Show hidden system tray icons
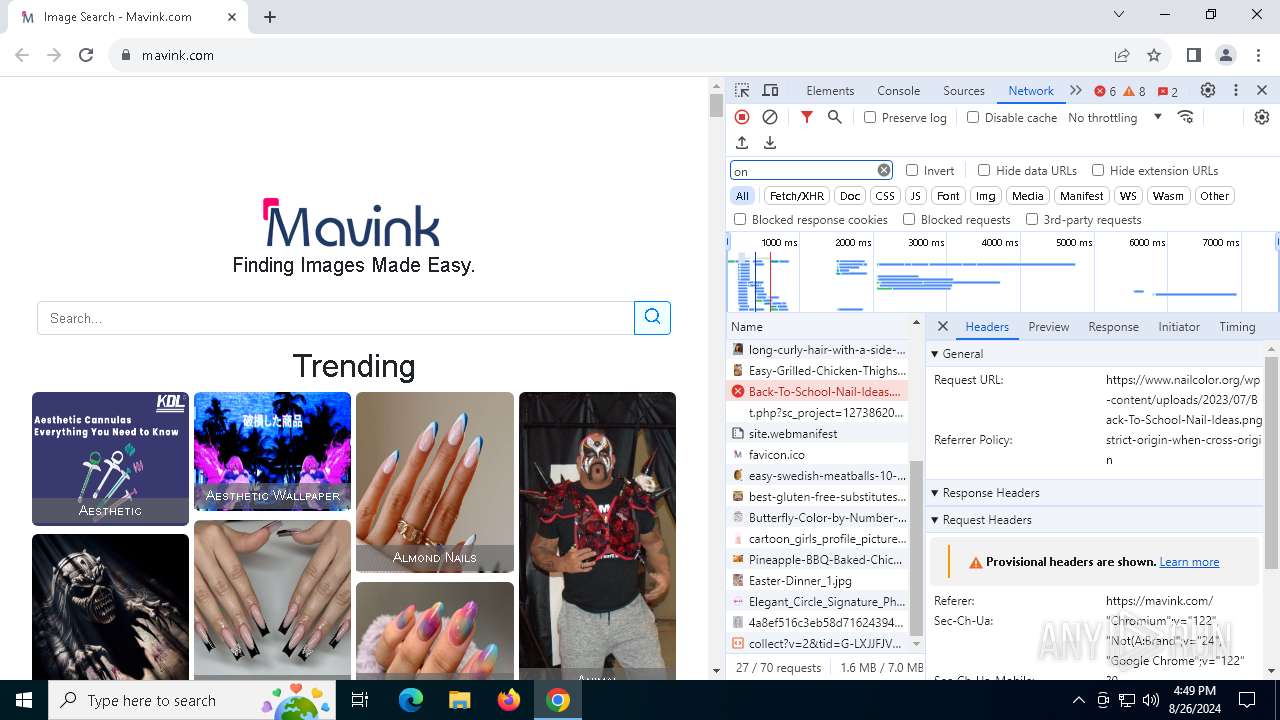The image size is (1280, 720). click(1078, 700)
